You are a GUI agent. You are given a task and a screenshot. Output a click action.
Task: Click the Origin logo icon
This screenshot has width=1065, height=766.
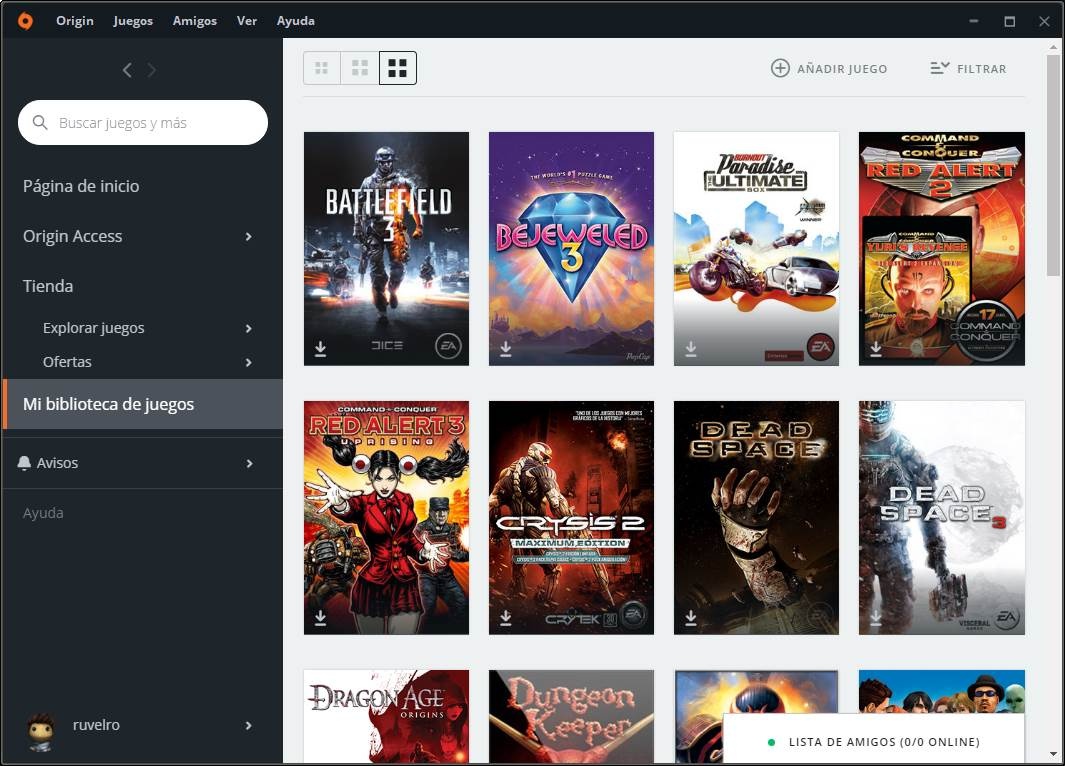pyautogui.click(x=25, y=21)
